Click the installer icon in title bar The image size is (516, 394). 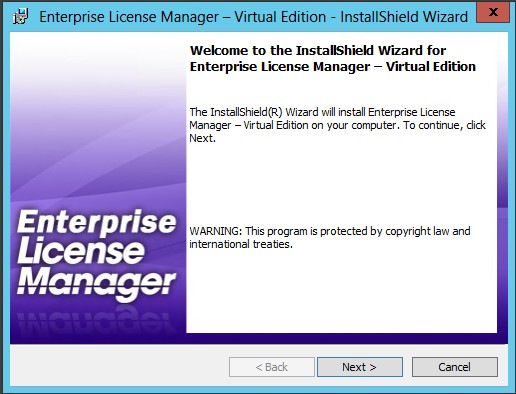point(20,17)
